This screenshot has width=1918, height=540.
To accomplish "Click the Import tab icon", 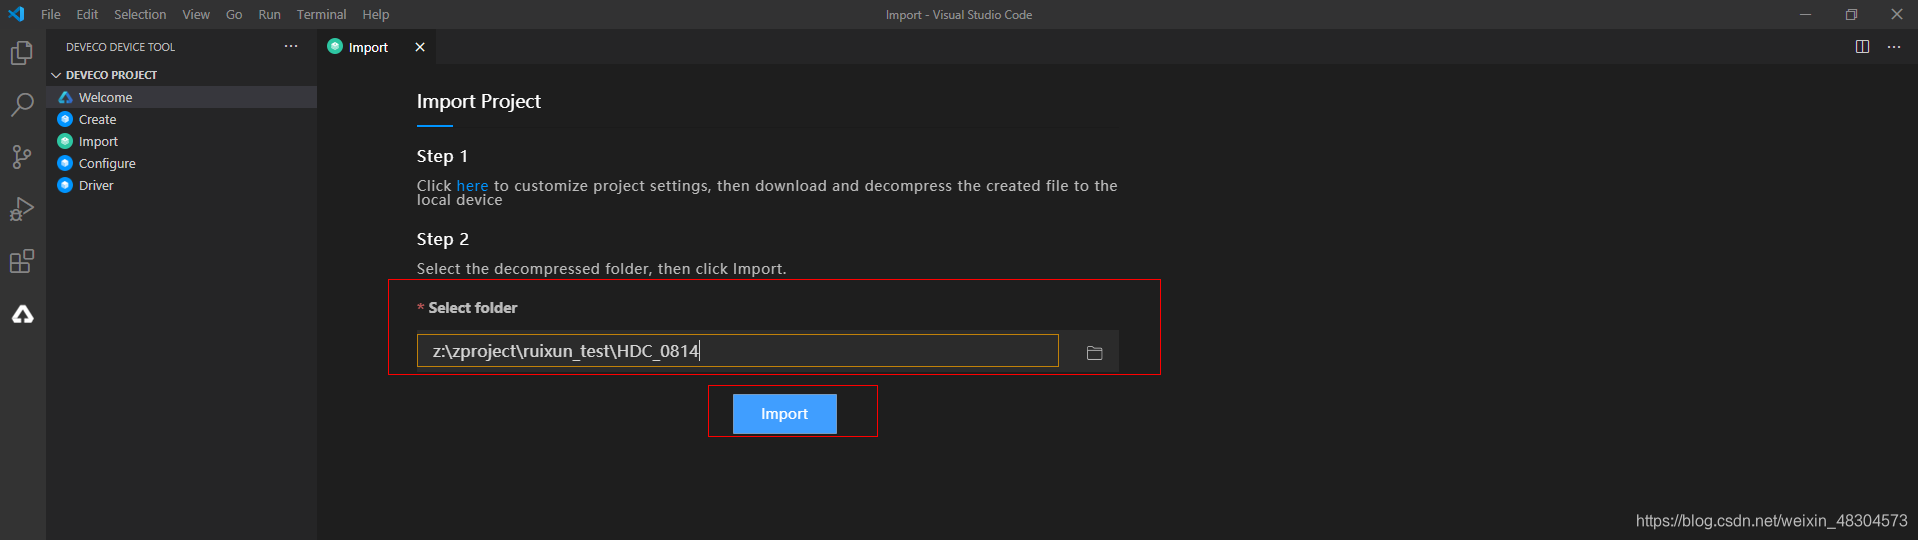I will (x=335, y=47).
